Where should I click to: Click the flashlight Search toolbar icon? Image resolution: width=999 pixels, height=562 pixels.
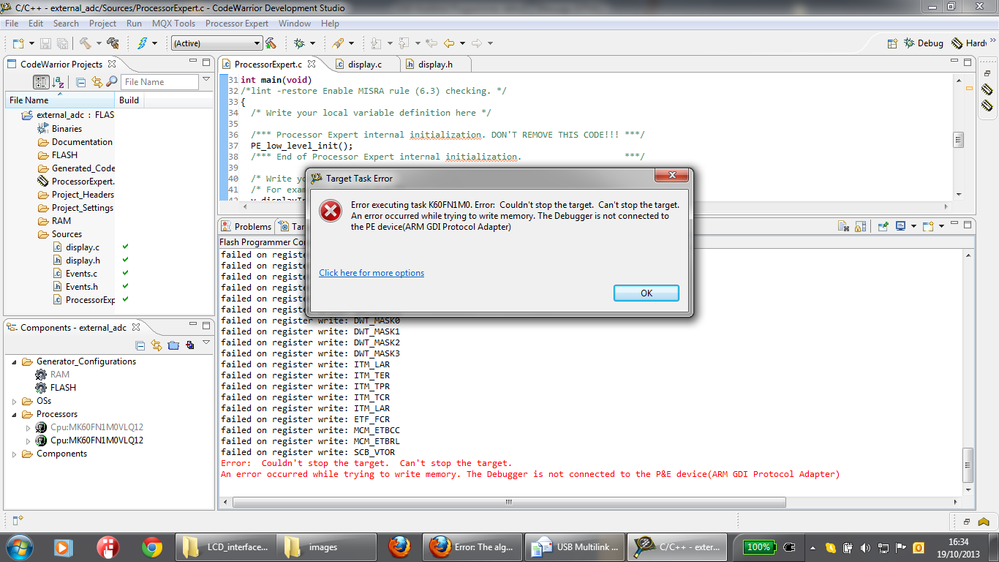click(338, 43)
